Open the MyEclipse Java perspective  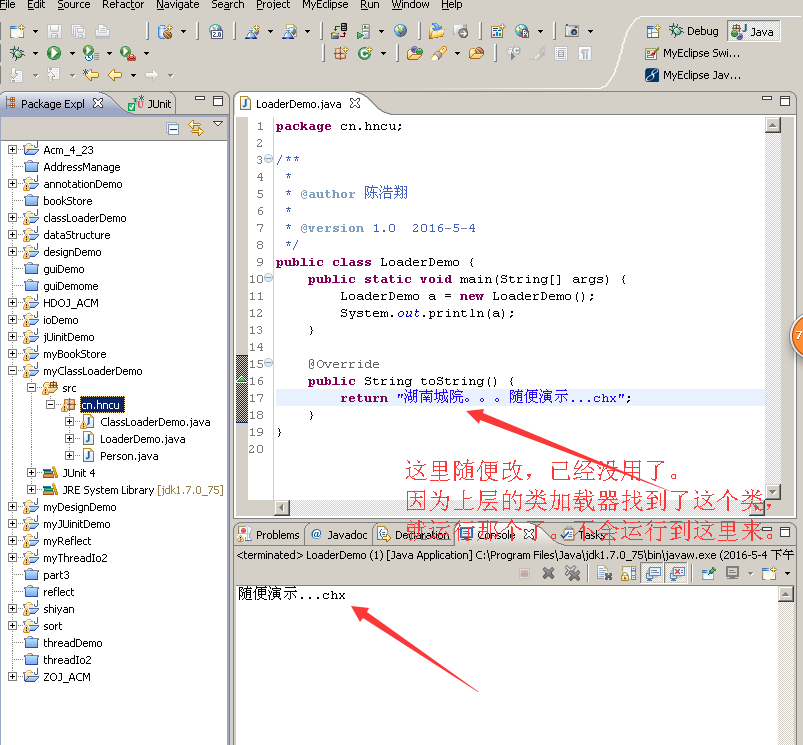pyautogui.click(x=693, y=75)
